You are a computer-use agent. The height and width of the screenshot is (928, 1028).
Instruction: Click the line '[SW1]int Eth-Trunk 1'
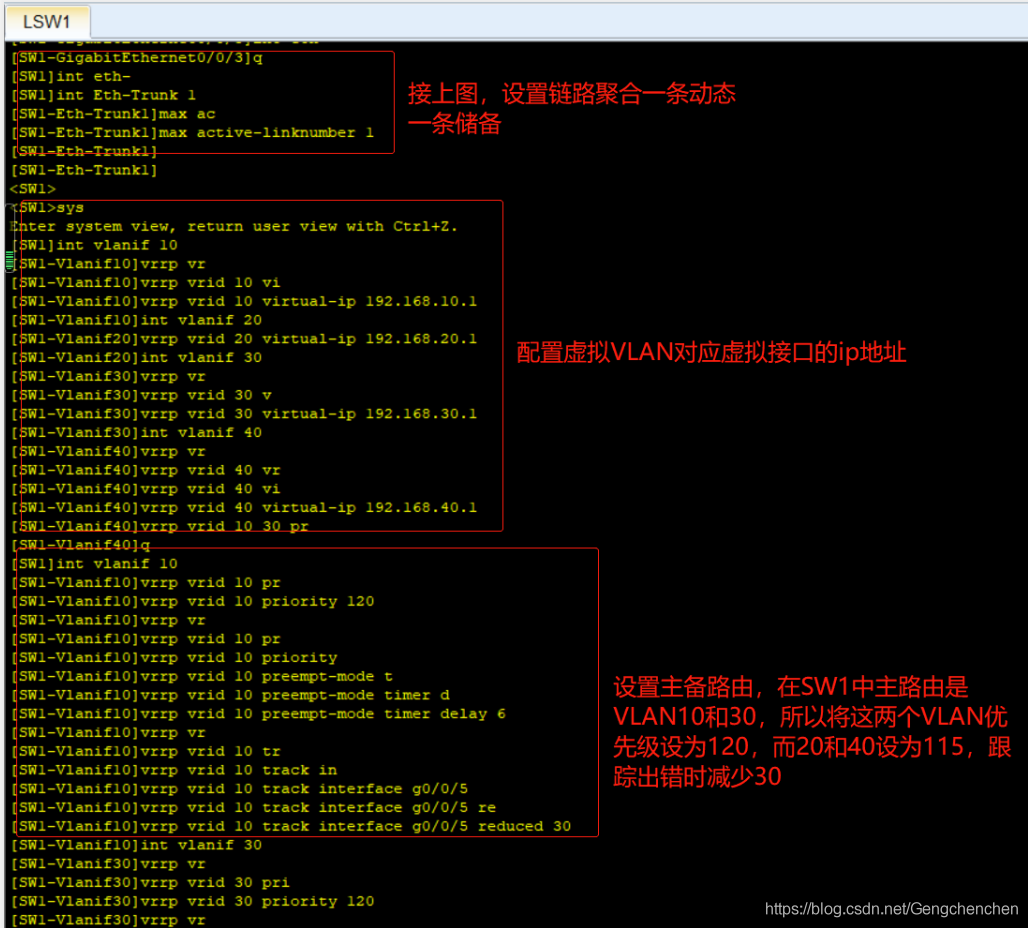[x=104, y=95]
